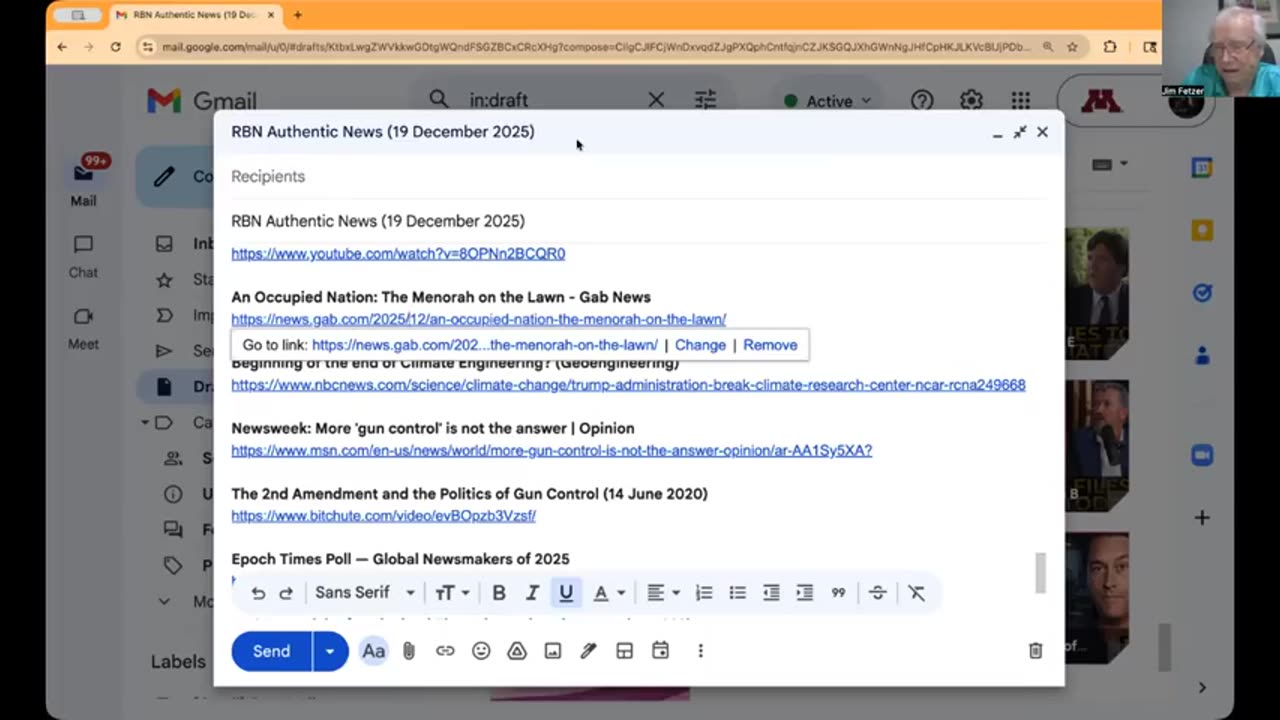Insert files using Google Drive
The height and width of the screenshot is (720, 1280).
click(x=517, y=651)
